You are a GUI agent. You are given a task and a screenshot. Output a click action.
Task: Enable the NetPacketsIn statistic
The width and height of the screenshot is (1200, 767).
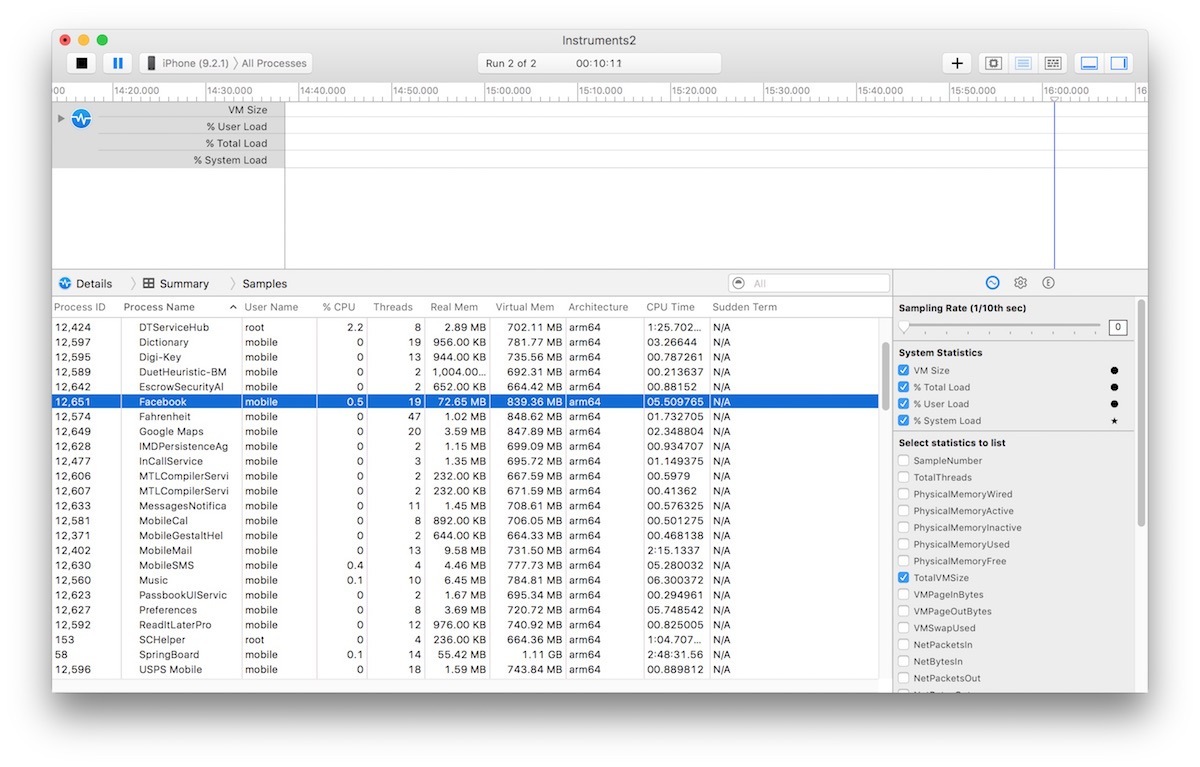tap(904, 645)
